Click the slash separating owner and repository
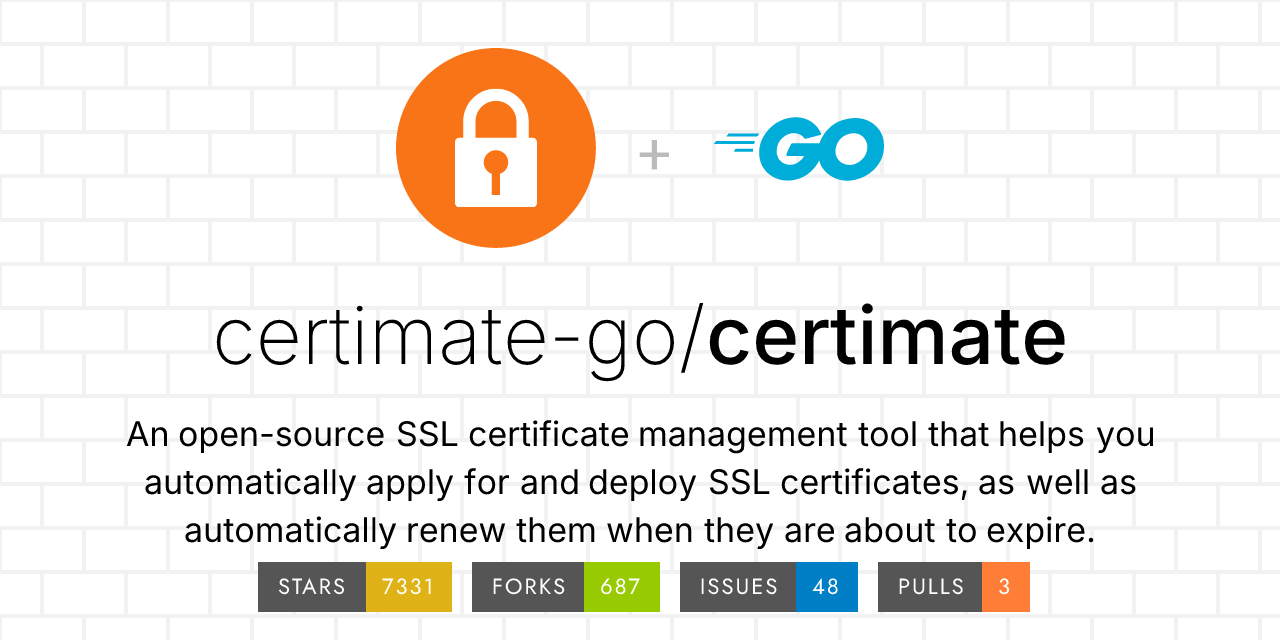 click(x=692, y=338)
